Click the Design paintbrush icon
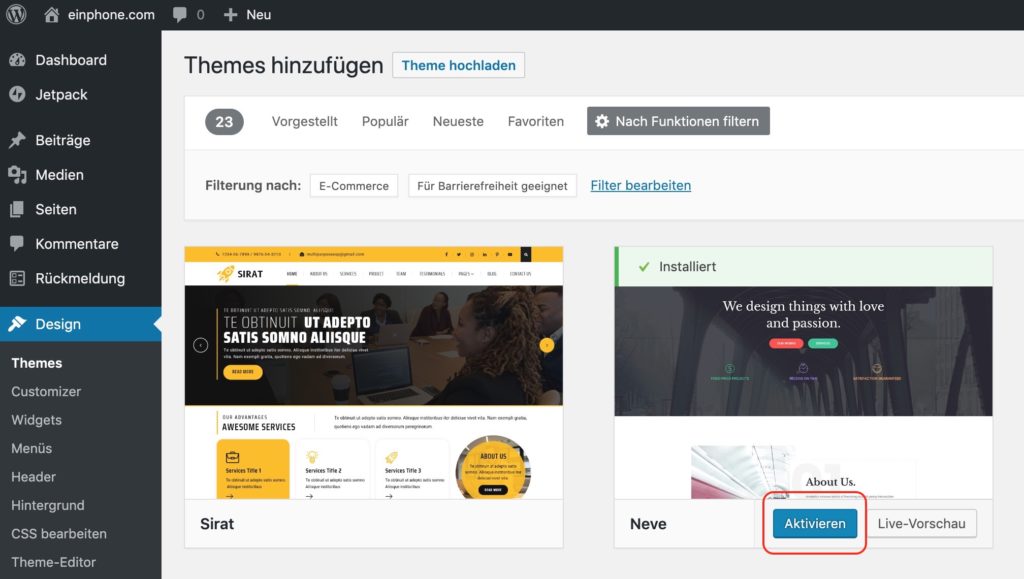Viewport: 1024px width, 579px height. click(x=18, y=324)
